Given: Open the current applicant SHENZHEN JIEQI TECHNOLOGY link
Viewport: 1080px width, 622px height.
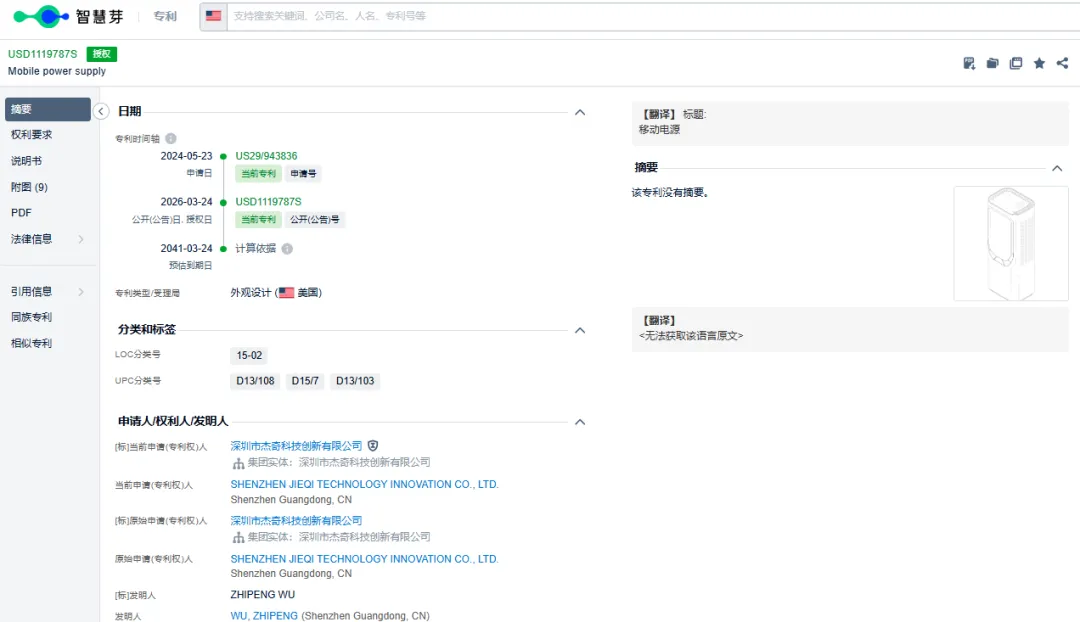Looking at the screenshot, I should pos(364,485).
